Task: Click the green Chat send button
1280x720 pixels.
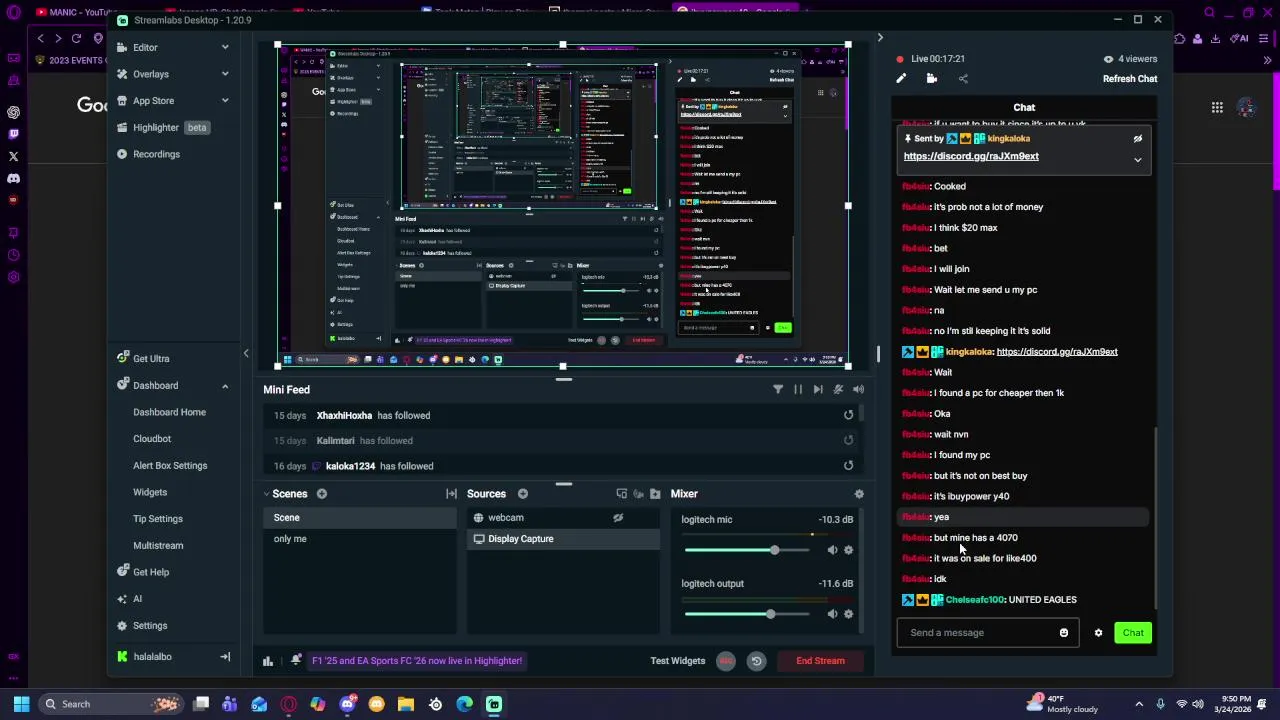Action: [x=1133, y=633]
